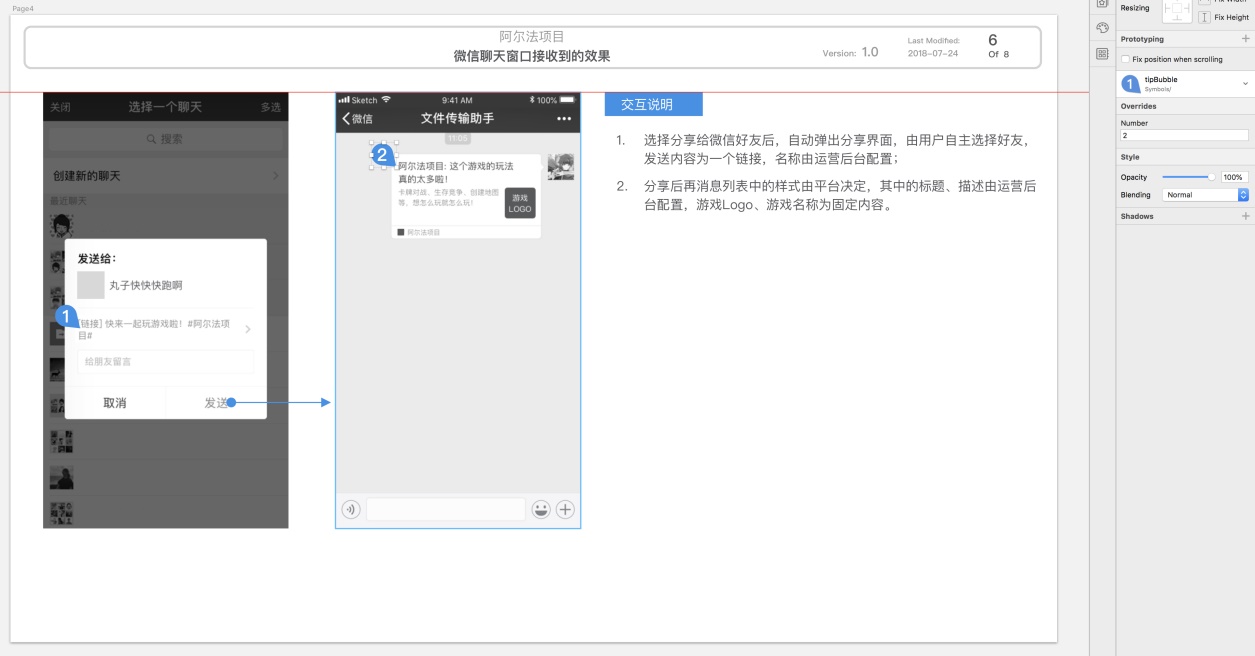
Task: Expand the tipBubble symbol chevron
Action: (x=1245, y=82)
